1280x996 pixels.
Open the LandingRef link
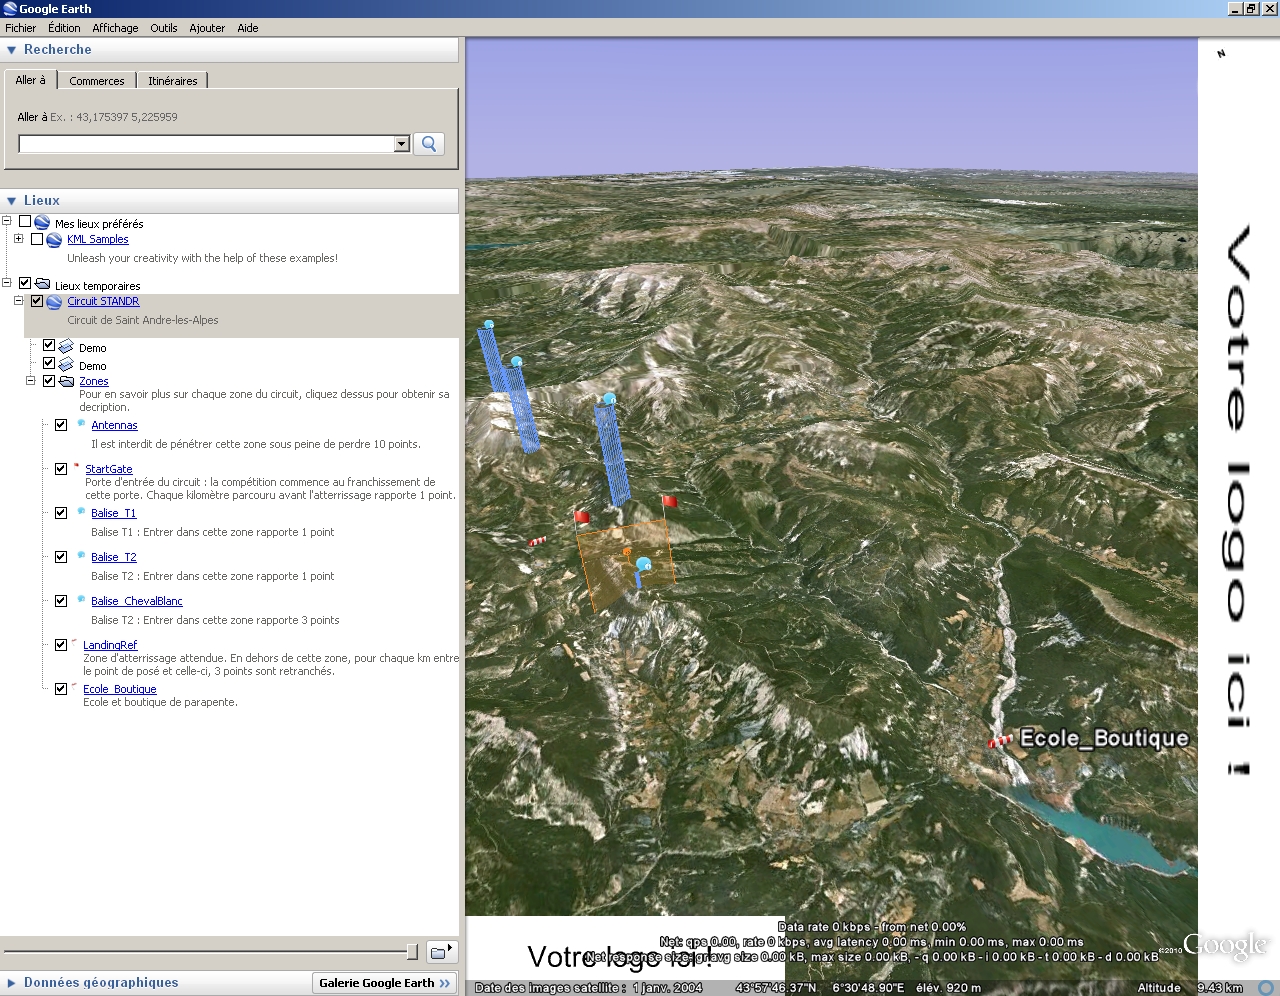point(110,645)
